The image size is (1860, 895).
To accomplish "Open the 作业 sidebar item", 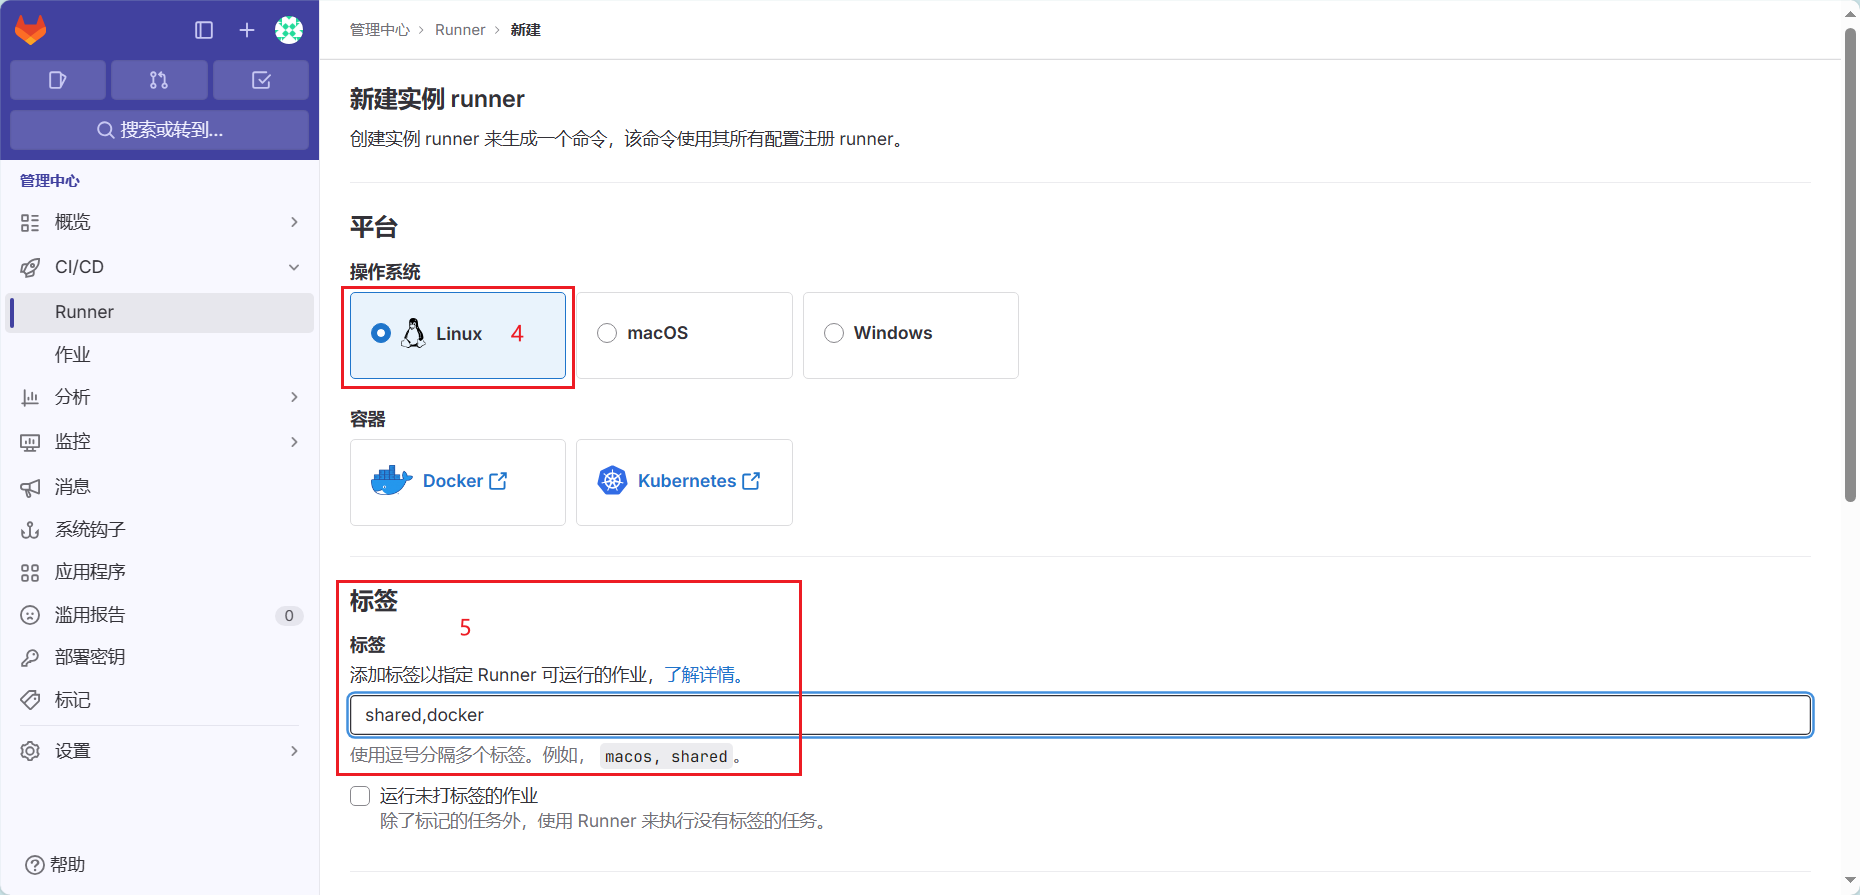I will 160,355.
